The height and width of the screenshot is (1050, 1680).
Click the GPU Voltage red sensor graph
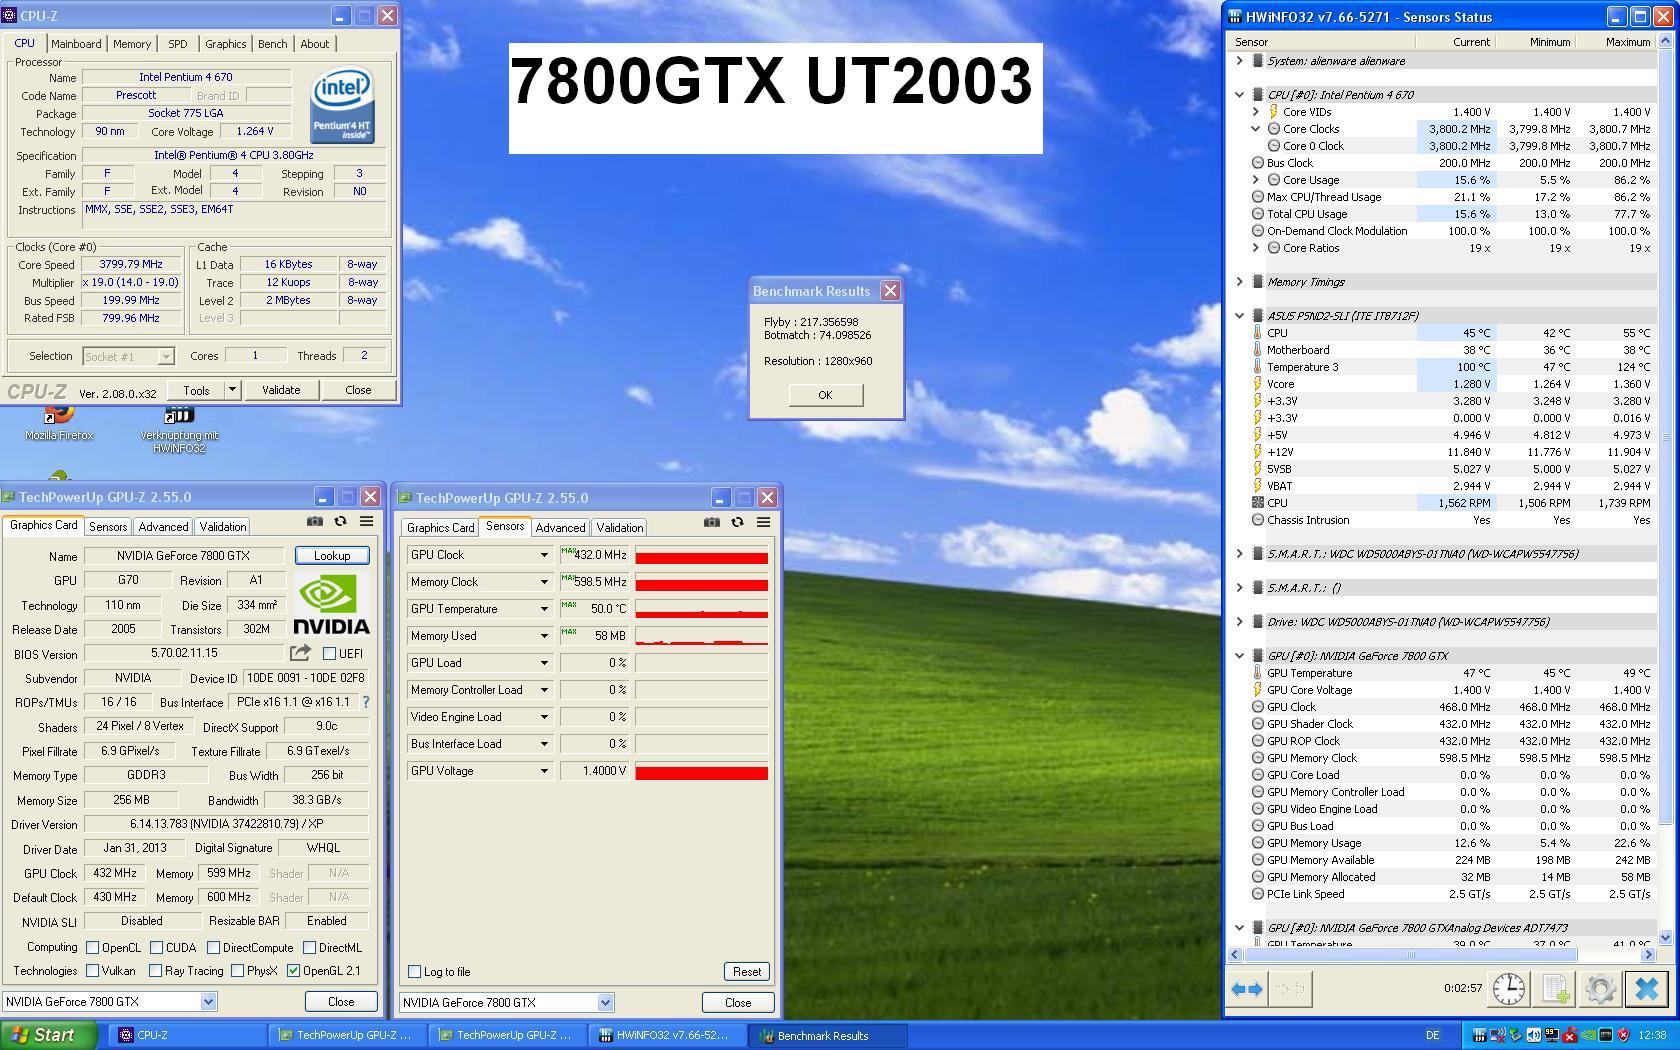tap(701, 771)
